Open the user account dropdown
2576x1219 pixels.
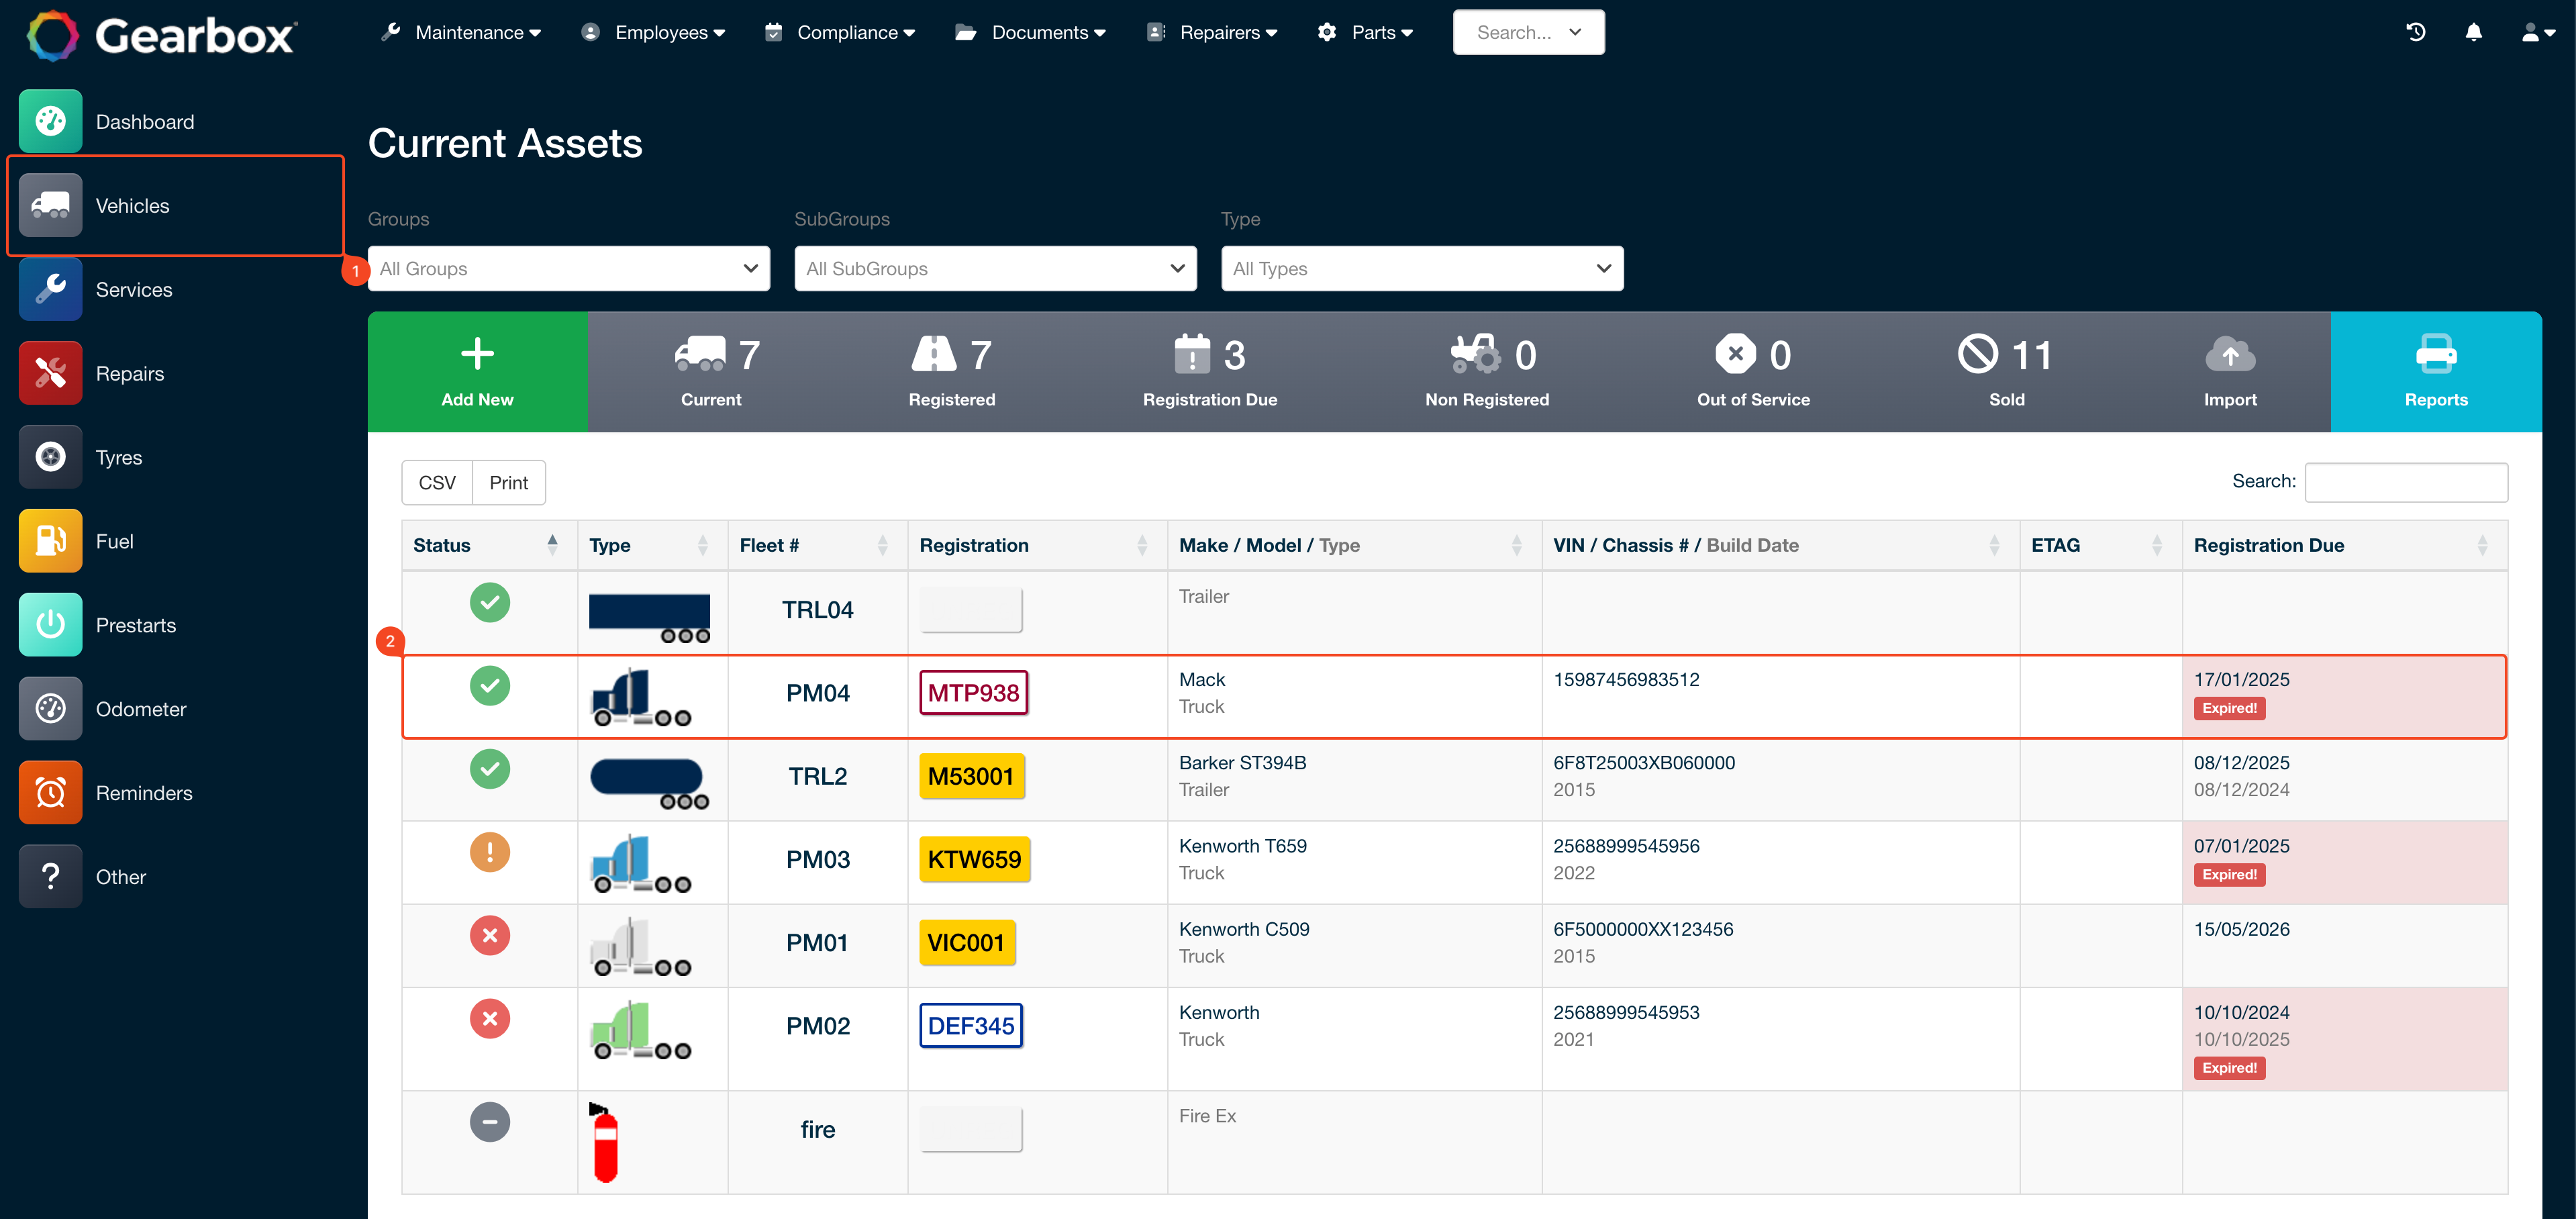tap(2534, 32)
